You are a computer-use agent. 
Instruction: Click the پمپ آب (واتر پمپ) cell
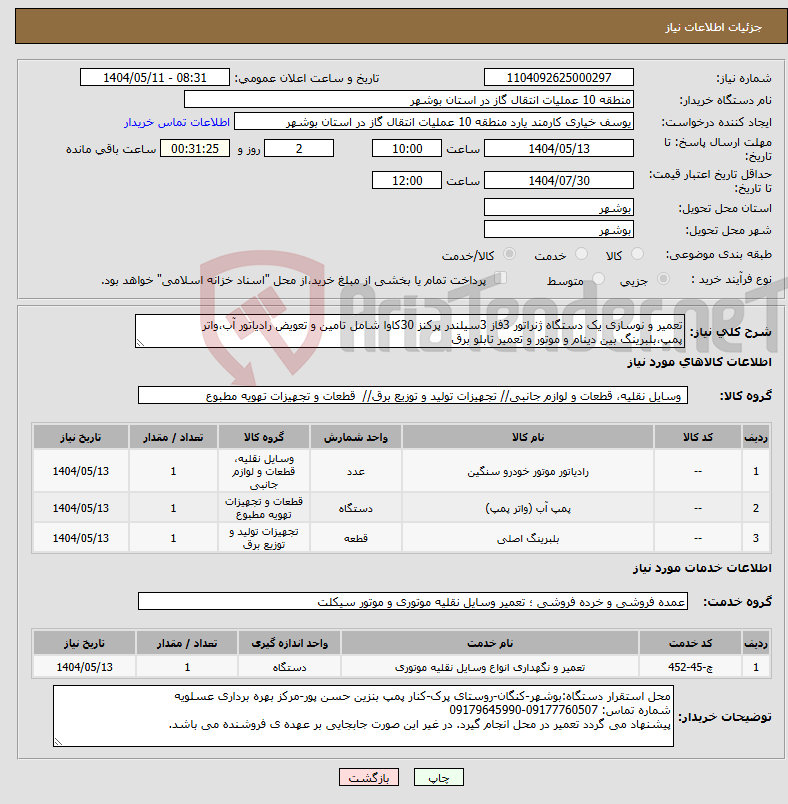pos(528,508)
